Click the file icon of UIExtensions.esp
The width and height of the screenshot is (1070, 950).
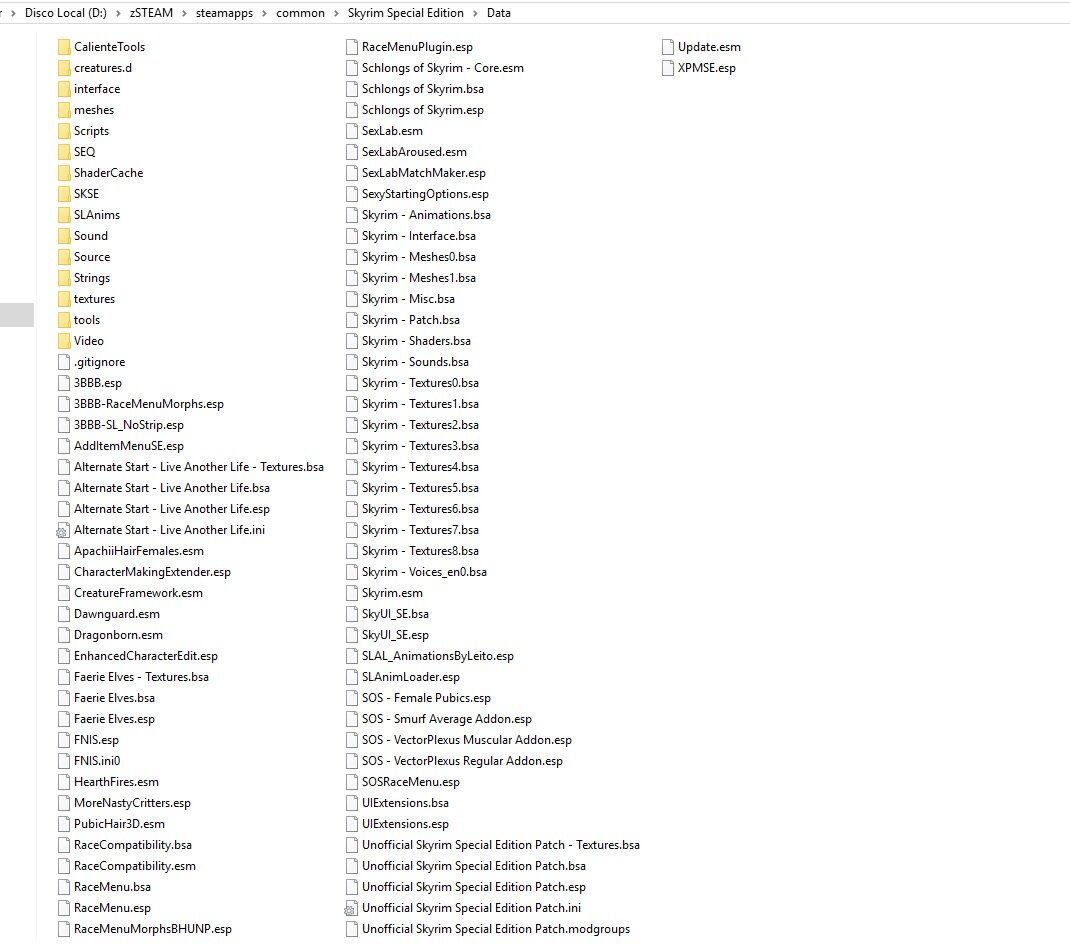click(352, 824)
